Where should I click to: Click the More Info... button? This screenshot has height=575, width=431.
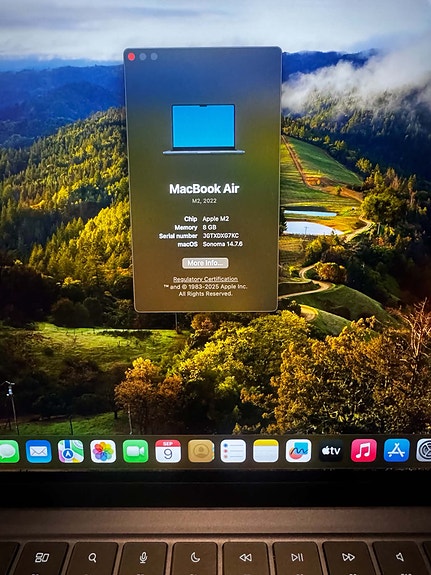(x=205, y=263)
